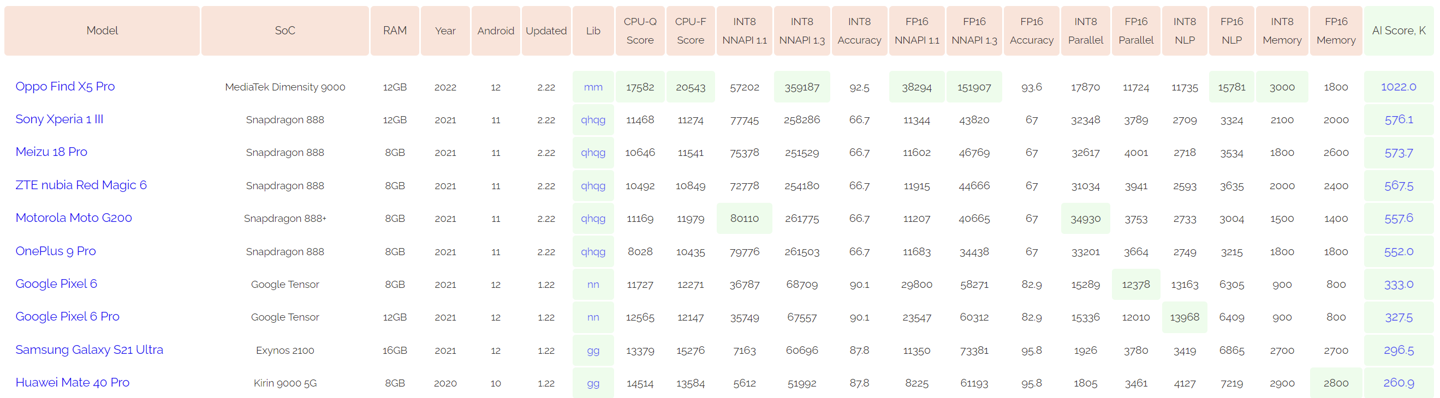Click AI score 552.0 for OnePlus

[x=1398, y=252]
